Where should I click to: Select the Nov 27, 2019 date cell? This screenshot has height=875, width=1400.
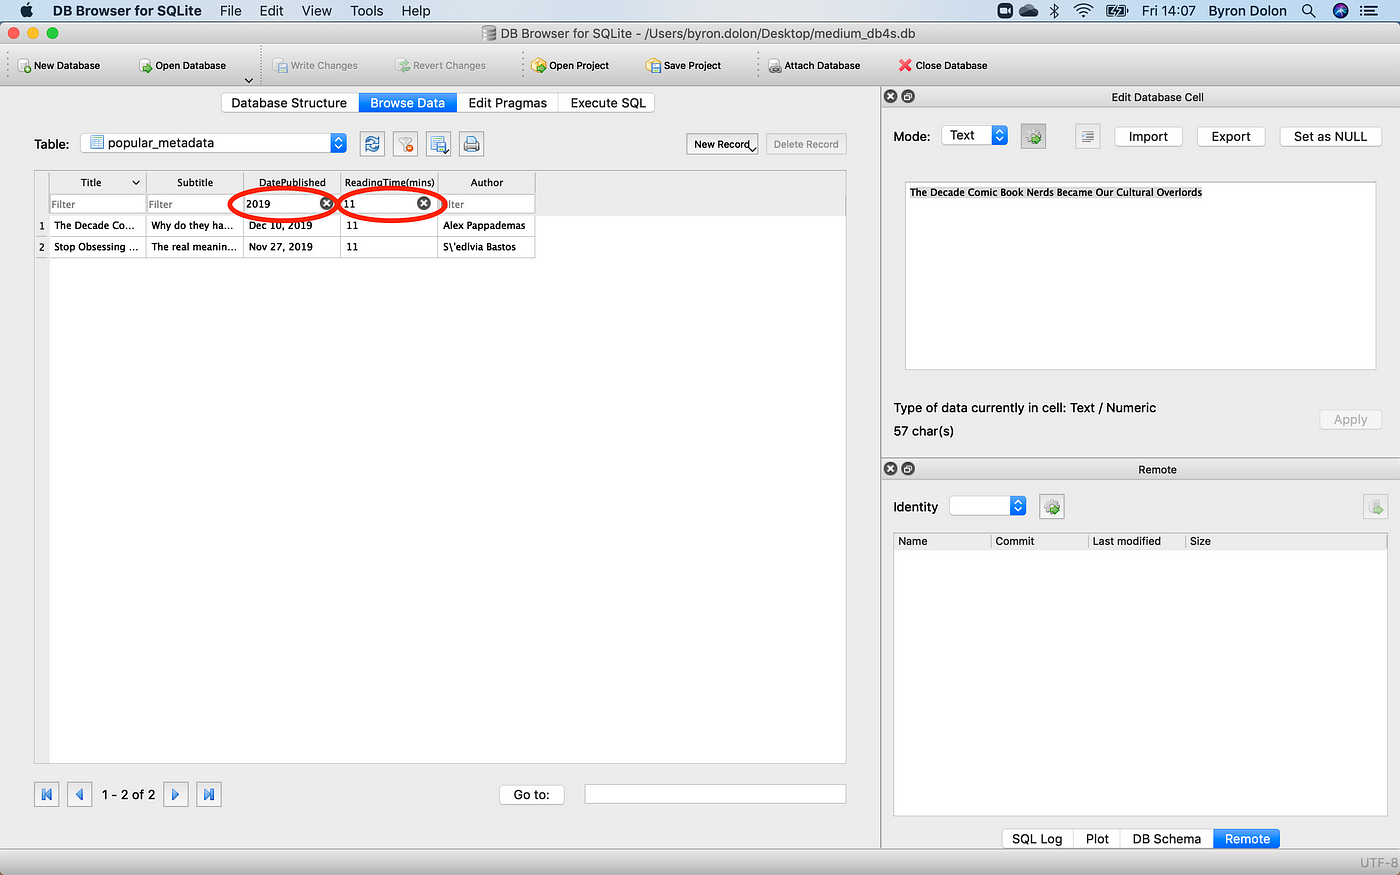pyautogui.click(x=292, y=247)
